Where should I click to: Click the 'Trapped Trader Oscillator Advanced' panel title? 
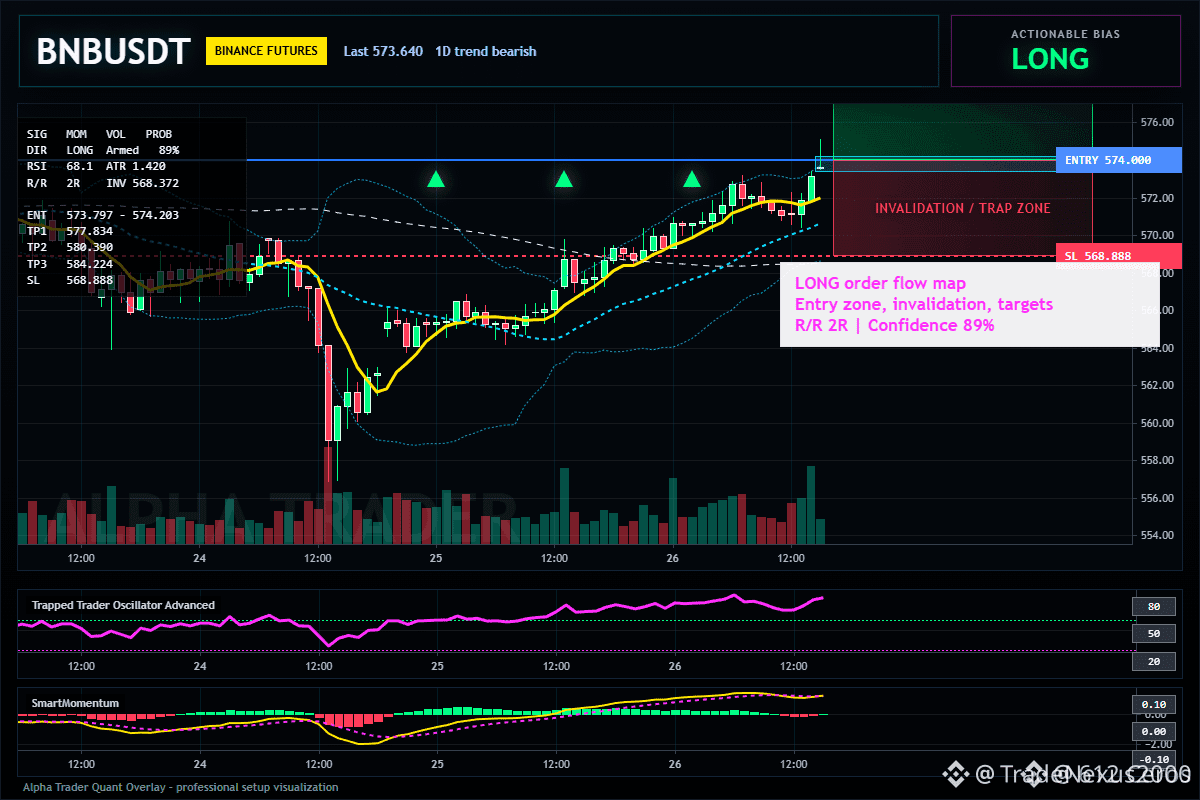(123, 605)
